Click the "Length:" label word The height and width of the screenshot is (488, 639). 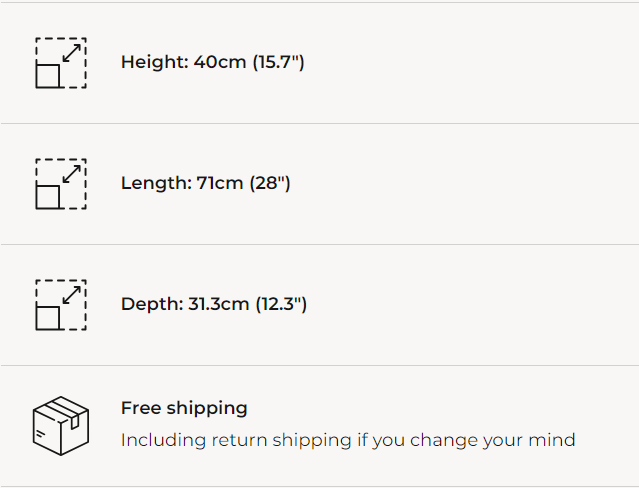click(156, 184)
